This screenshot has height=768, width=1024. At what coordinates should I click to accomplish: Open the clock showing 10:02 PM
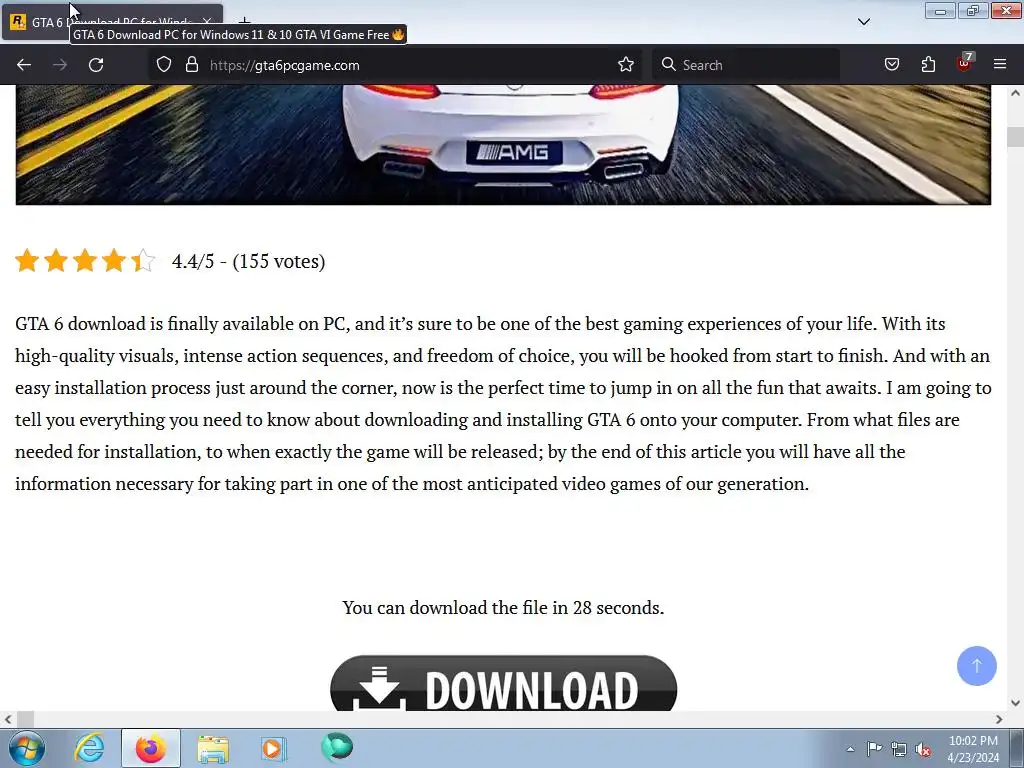[x=973, y=748]
